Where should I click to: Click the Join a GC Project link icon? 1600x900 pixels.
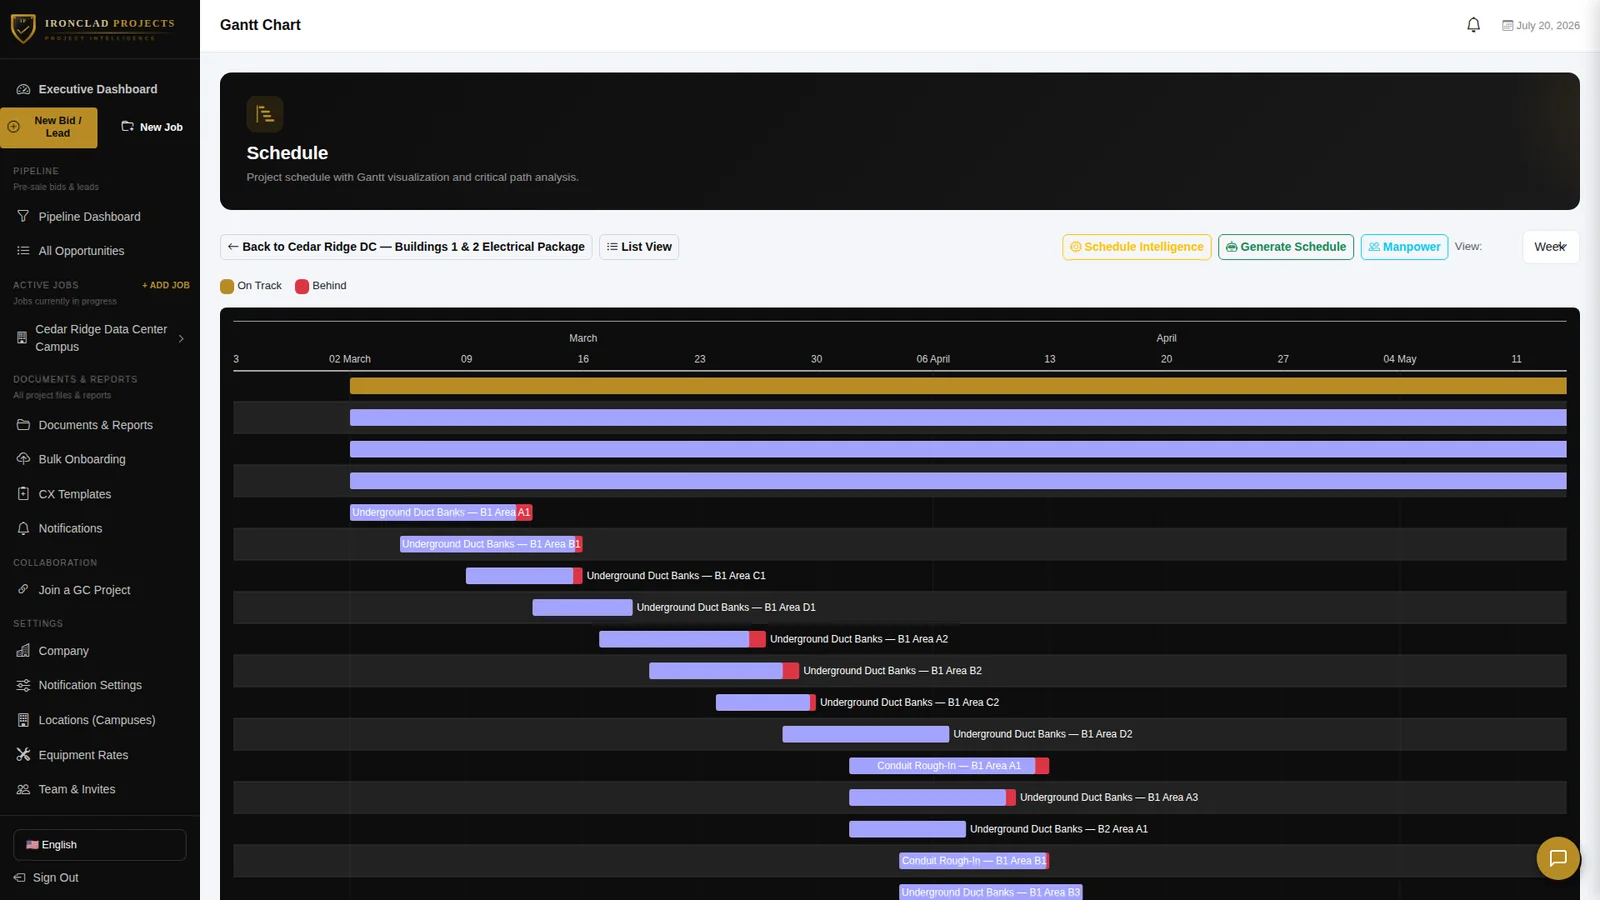click(x=23, y=590)
